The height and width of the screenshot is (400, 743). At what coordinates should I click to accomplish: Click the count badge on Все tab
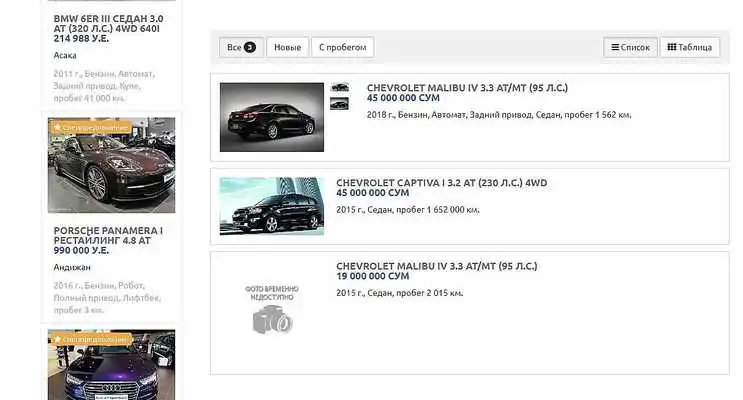[x=250, y=47]
